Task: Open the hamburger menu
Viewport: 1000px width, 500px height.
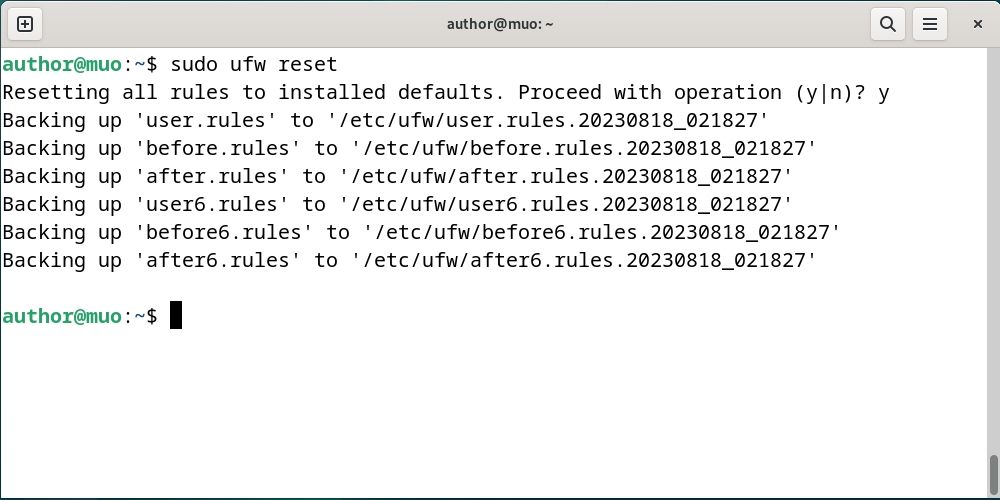Action: pyautogui.click(x=930, y=23)
